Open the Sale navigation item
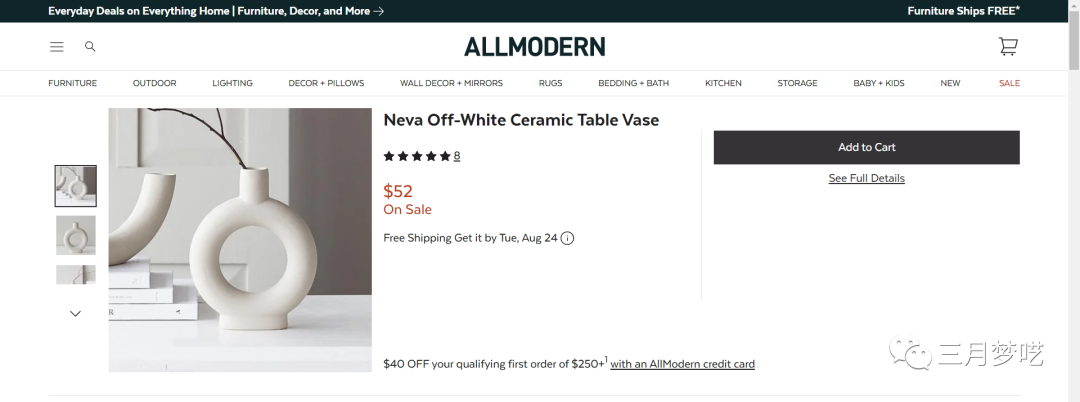 pyautogui.click(x=1009, y=83)
